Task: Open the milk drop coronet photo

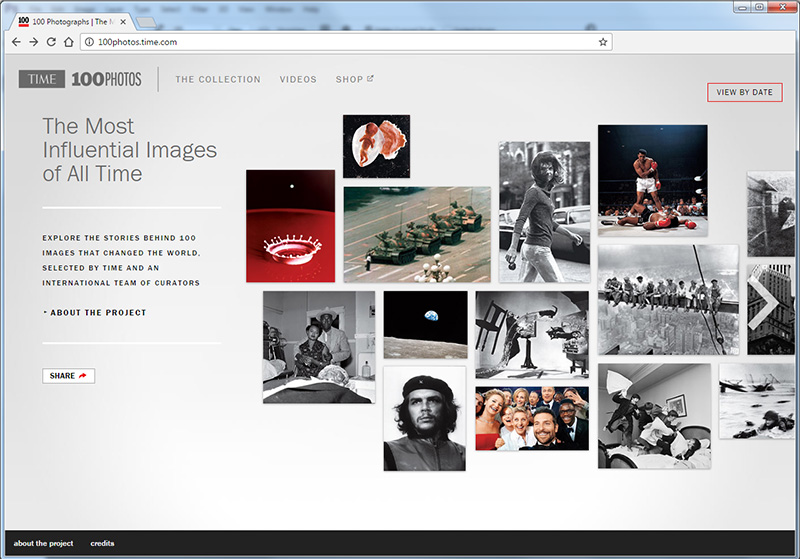Action: 290,226
